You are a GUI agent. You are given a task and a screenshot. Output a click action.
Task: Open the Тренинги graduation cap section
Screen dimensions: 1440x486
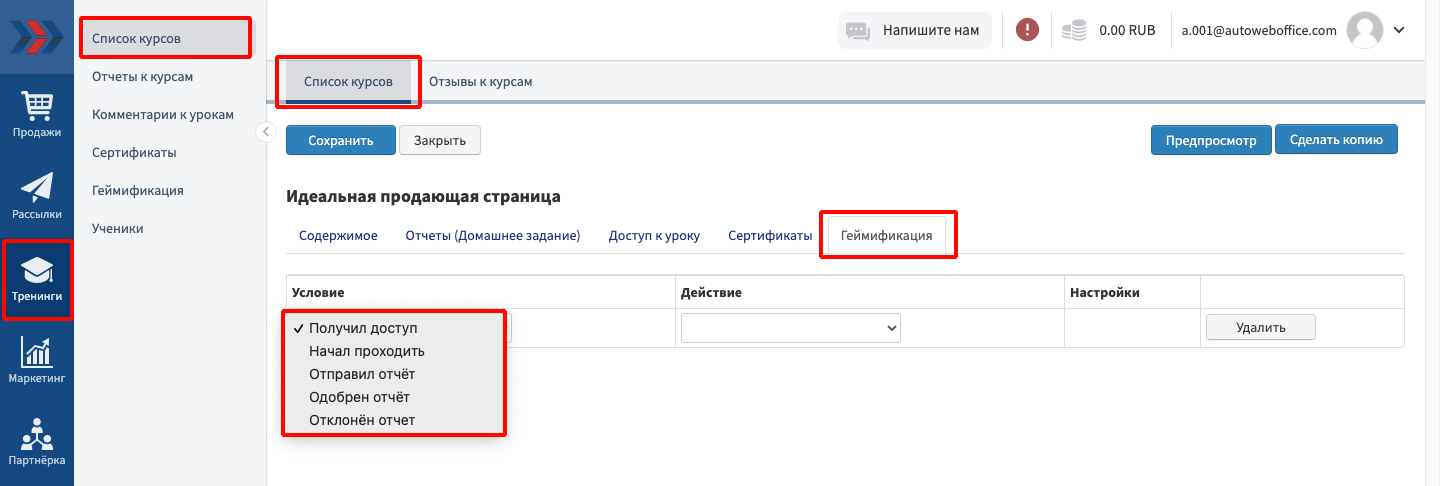click(37, 279)
